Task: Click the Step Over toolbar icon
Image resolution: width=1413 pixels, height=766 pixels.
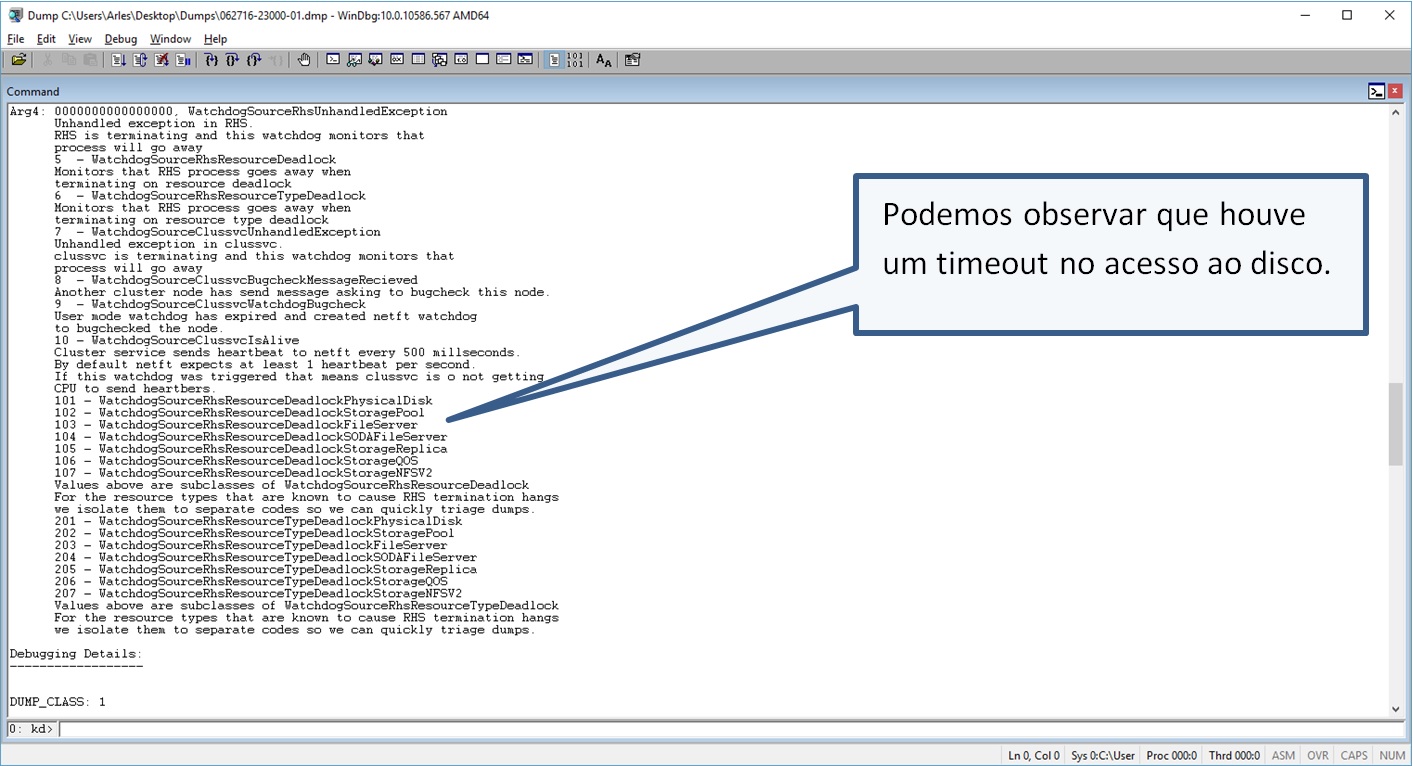Action: [232, 60]
